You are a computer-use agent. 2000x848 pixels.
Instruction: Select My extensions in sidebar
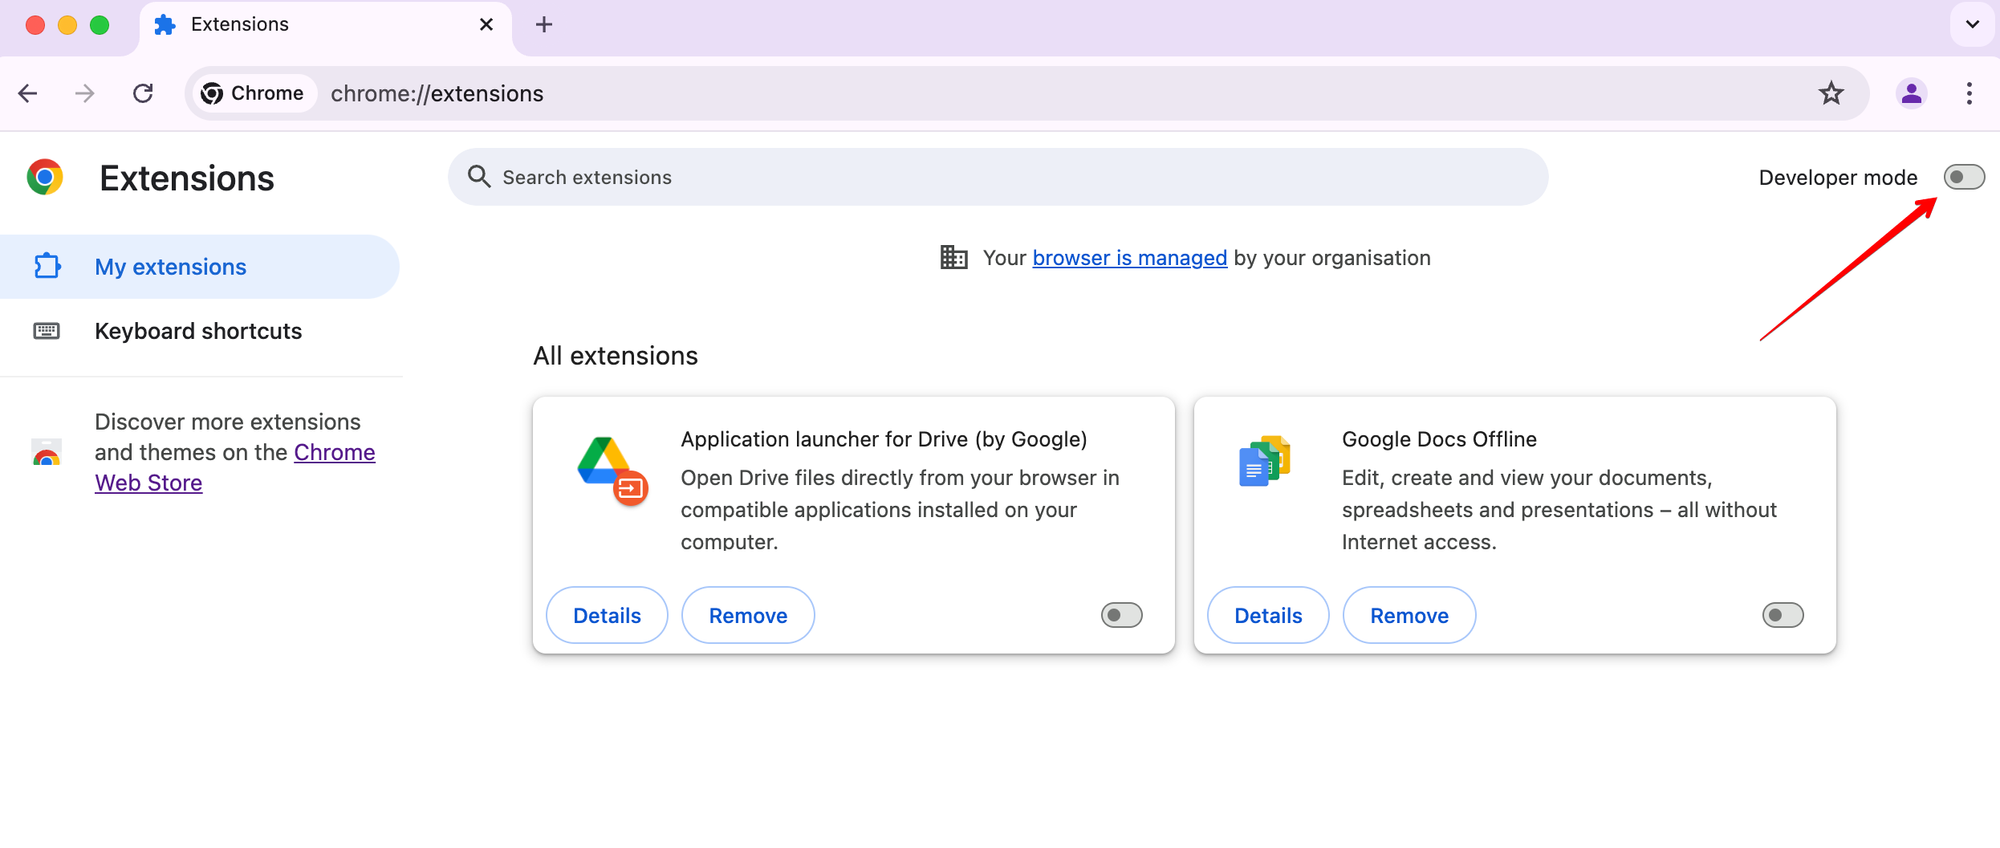(170, 267)
